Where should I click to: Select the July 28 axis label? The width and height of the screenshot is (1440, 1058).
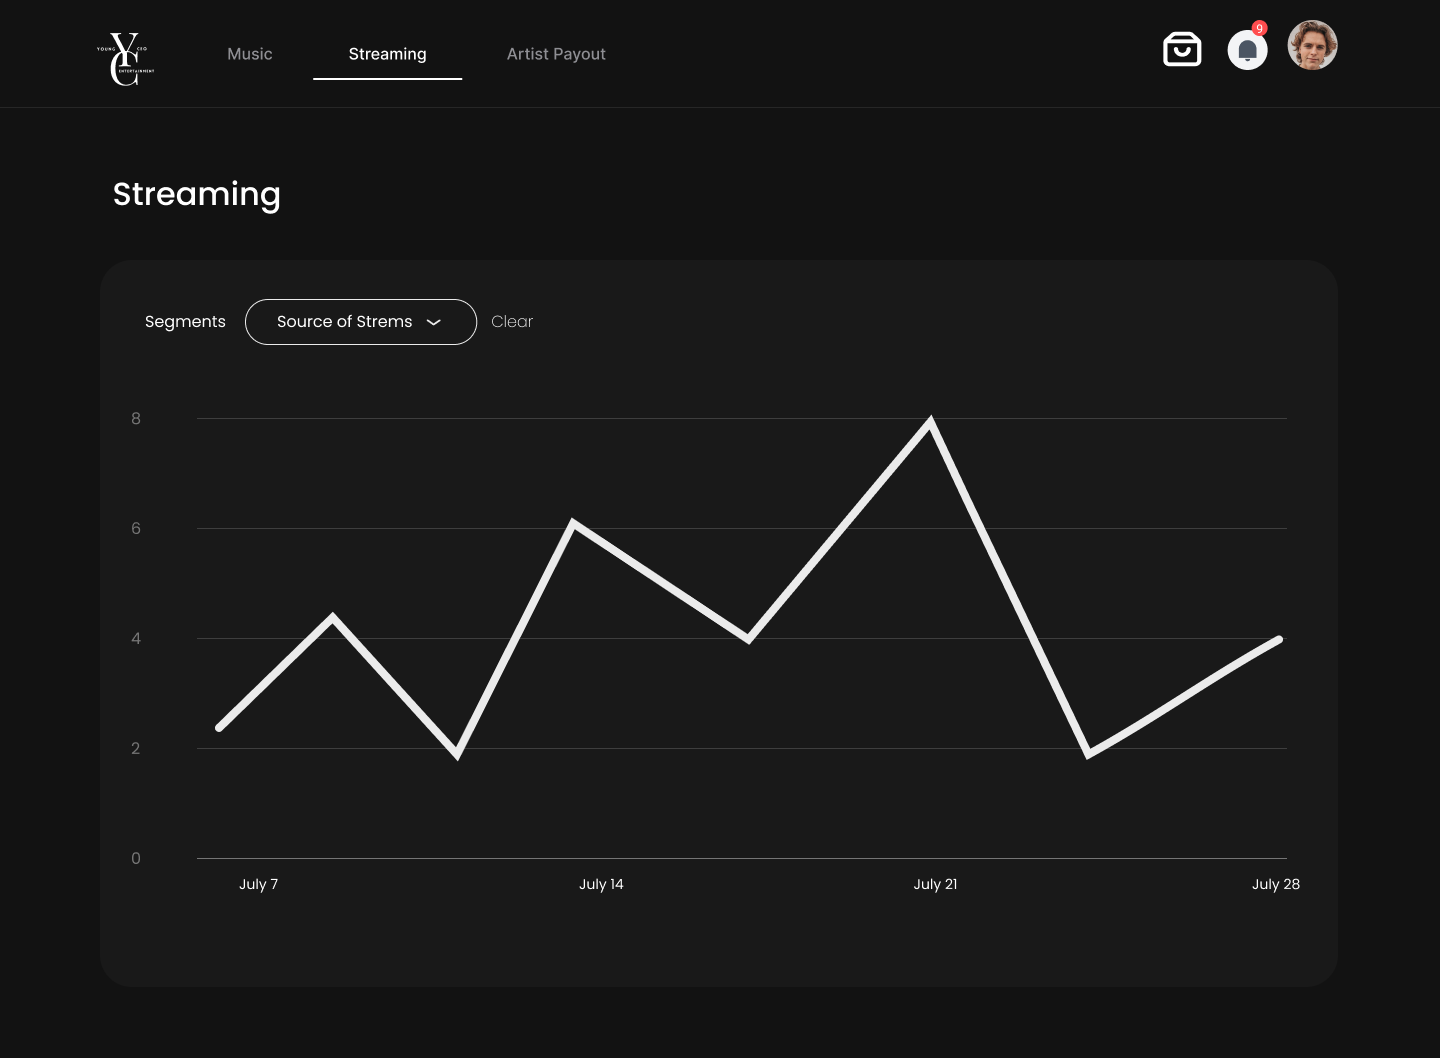click(x=1276, y=884)
